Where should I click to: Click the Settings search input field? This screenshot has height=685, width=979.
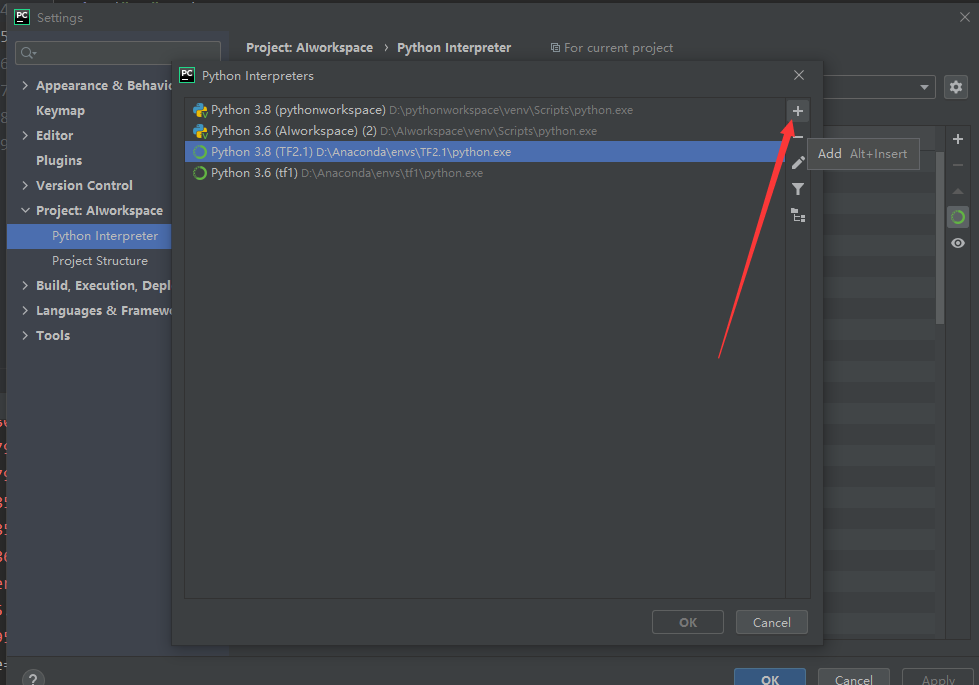(118, 53)
